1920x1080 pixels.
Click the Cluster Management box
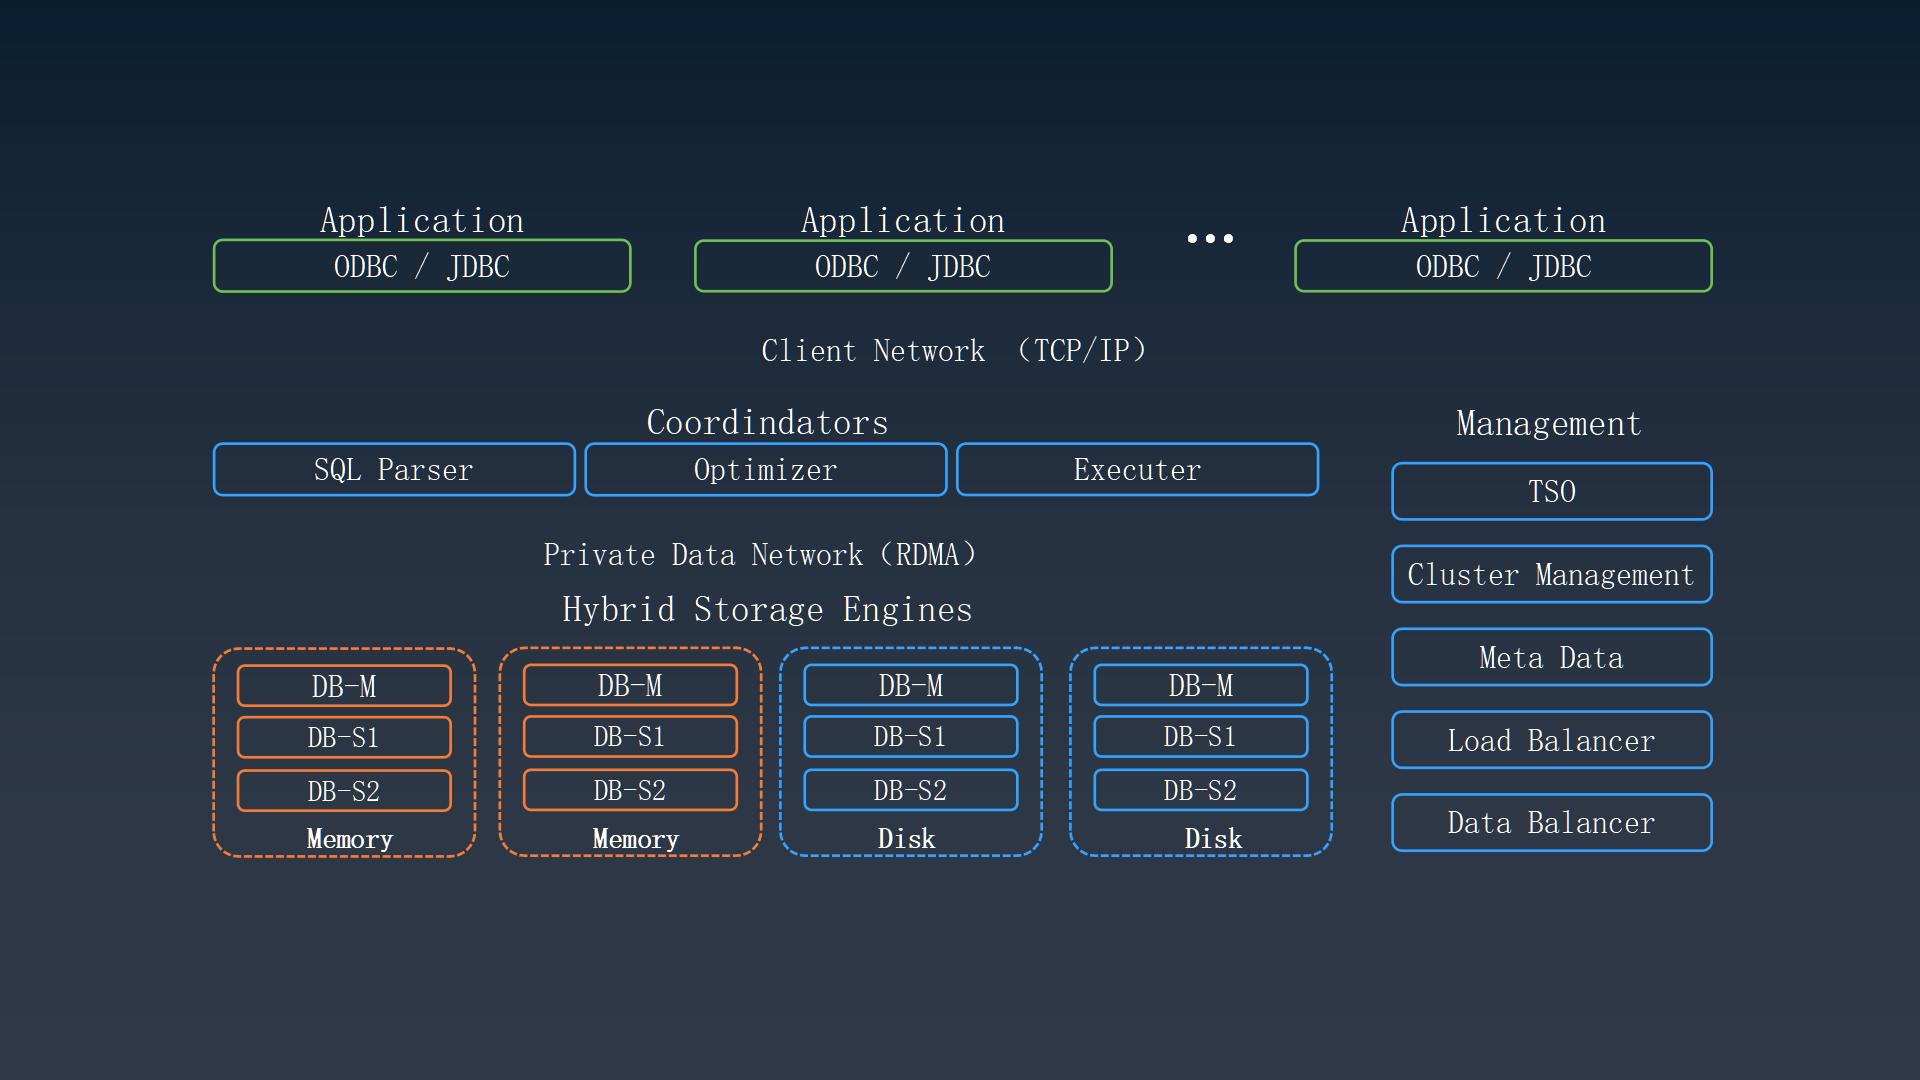click(1551, 575)
